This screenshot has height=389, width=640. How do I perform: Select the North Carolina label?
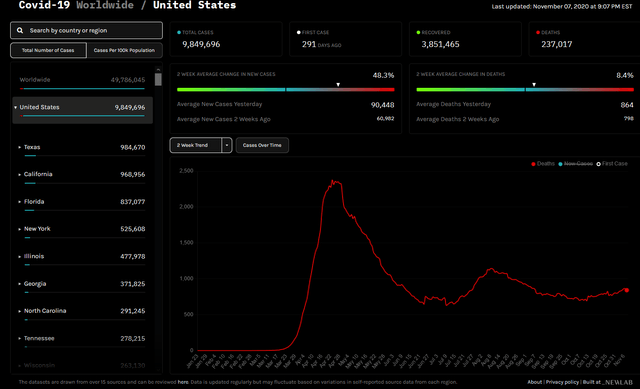click(45, 311)
